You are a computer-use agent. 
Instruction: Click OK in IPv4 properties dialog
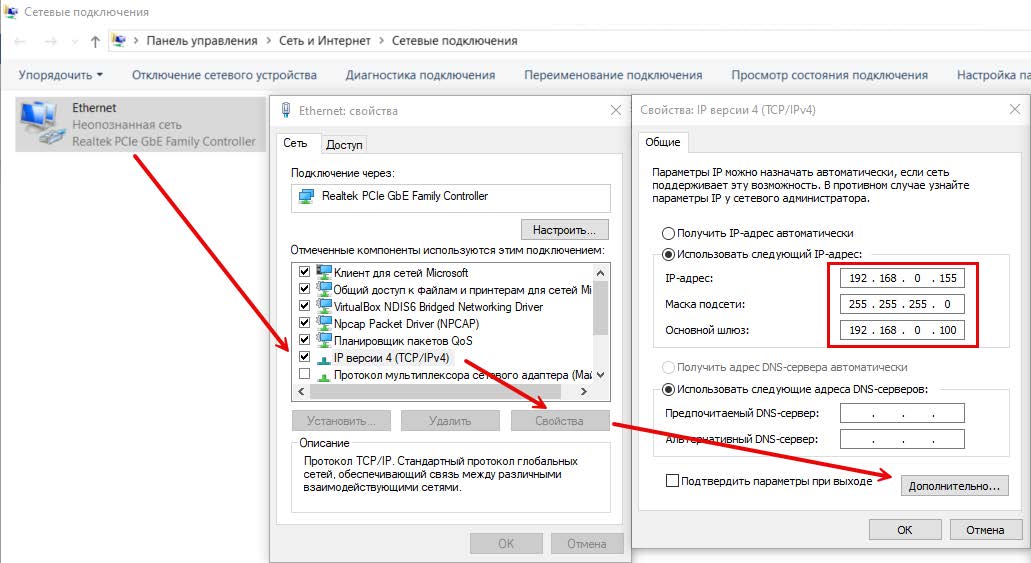[905, 529]
